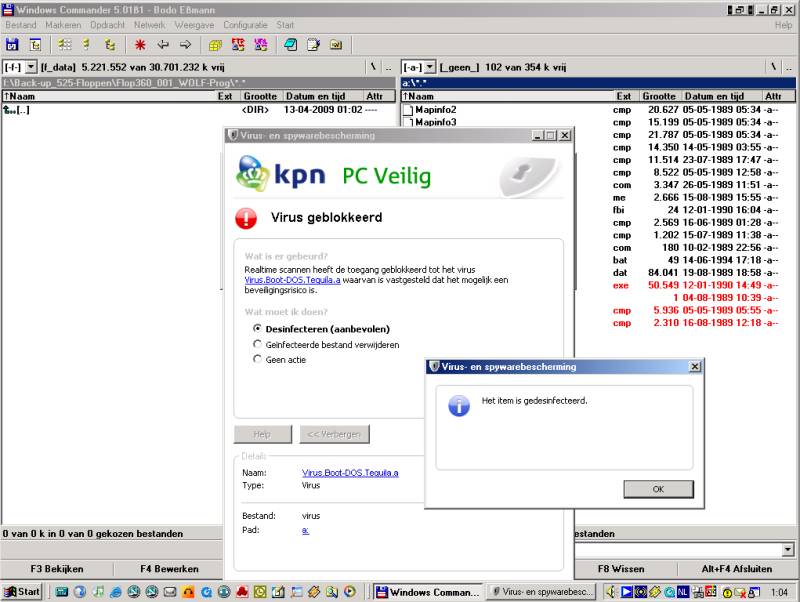Click the blue play arrow tray icon
The height and width of the screenshot is (602, 800).
(627, 592)
